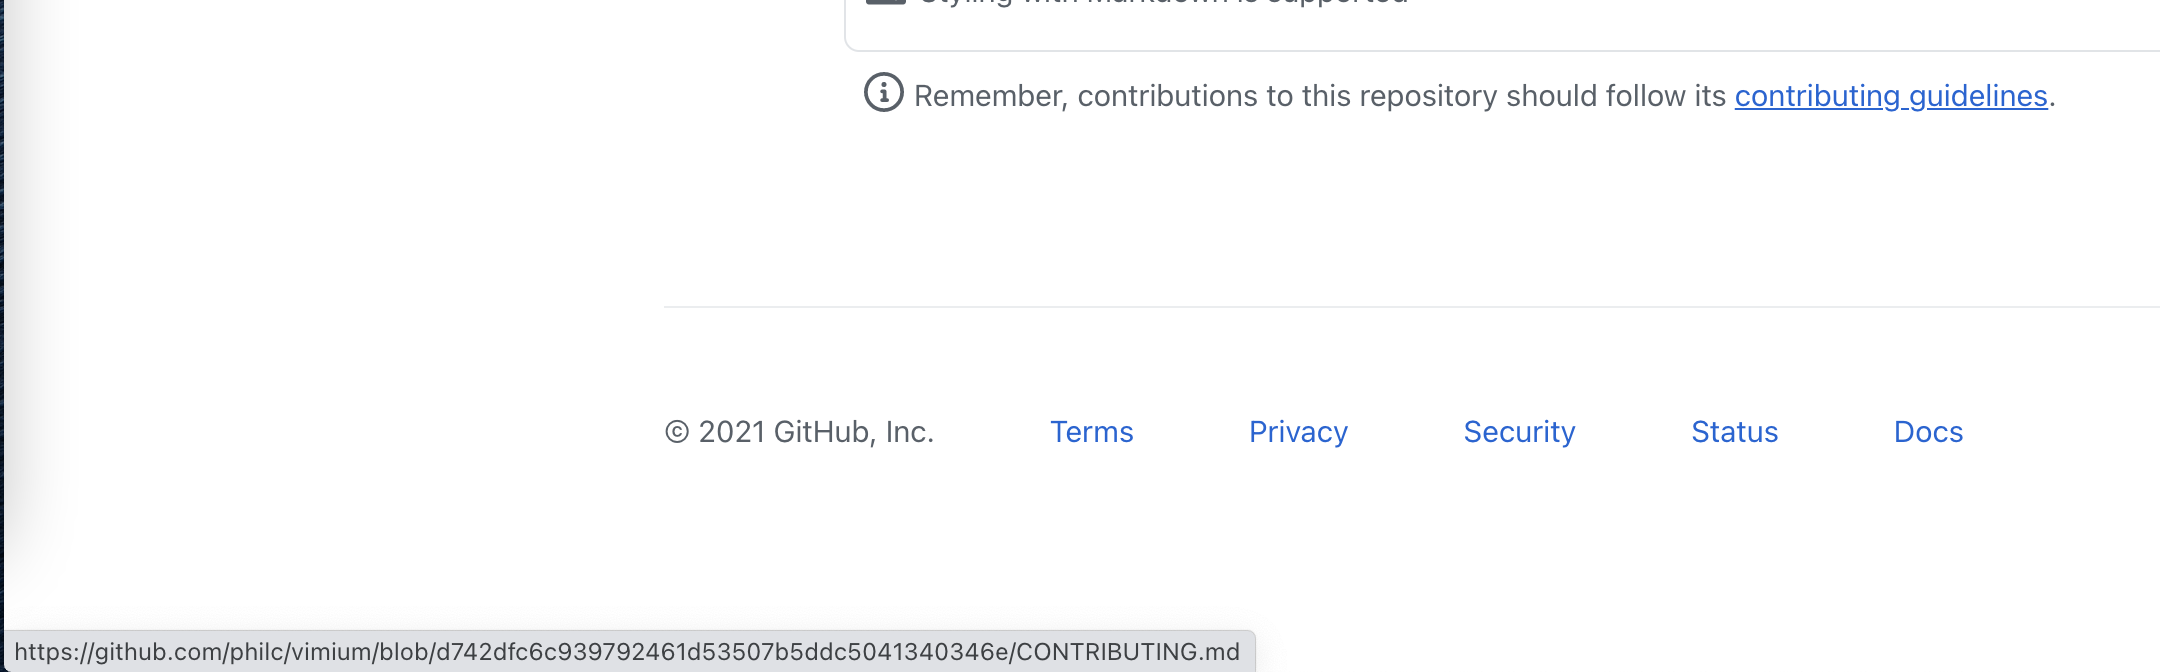Check GitHub Status via the footer link
This screenshot has height=672, width=2160.
pyautogui.click(x=1734, y=432)
